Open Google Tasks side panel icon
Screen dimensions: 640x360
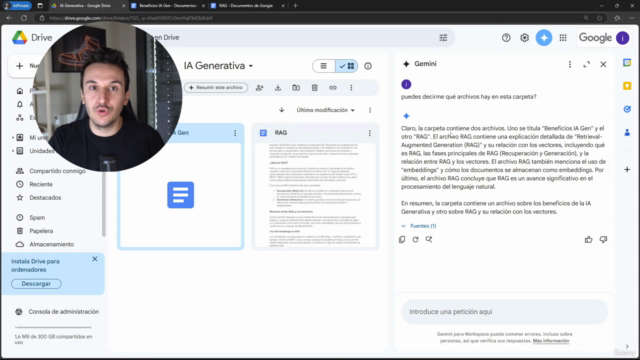pyautogui.click(x=627, y=109)
